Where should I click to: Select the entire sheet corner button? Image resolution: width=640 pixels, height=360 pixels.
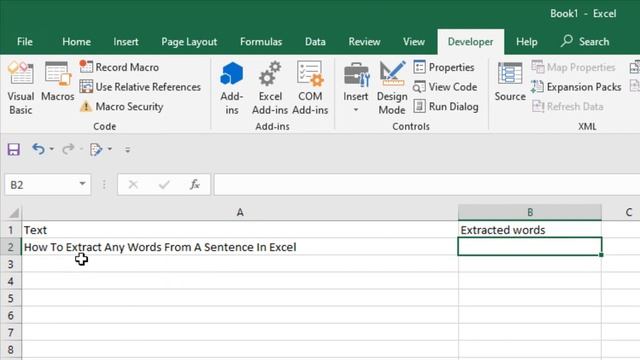[13, 213]
